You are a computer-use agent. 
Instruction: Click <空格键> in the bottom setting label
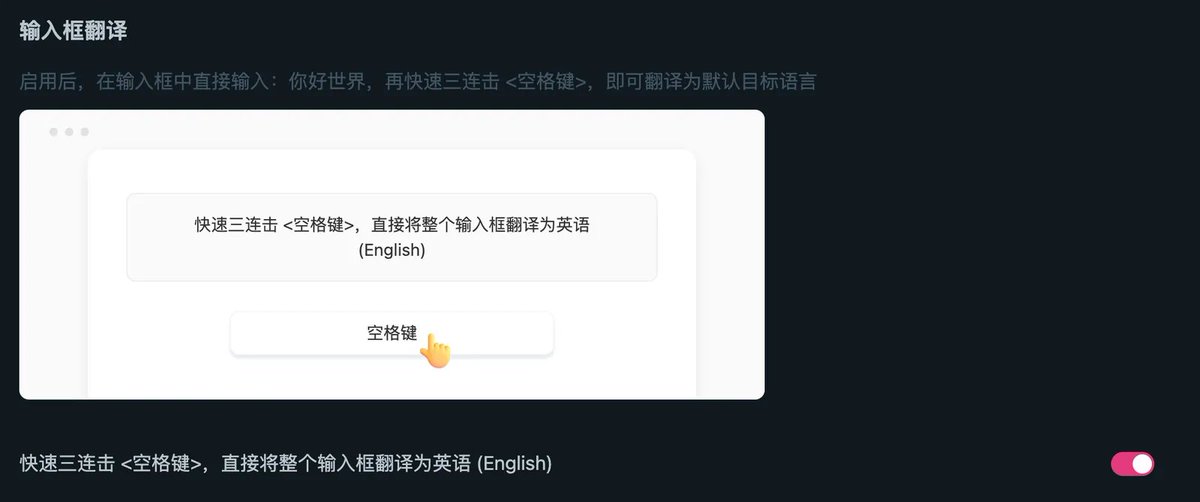(x=162, y=464)
